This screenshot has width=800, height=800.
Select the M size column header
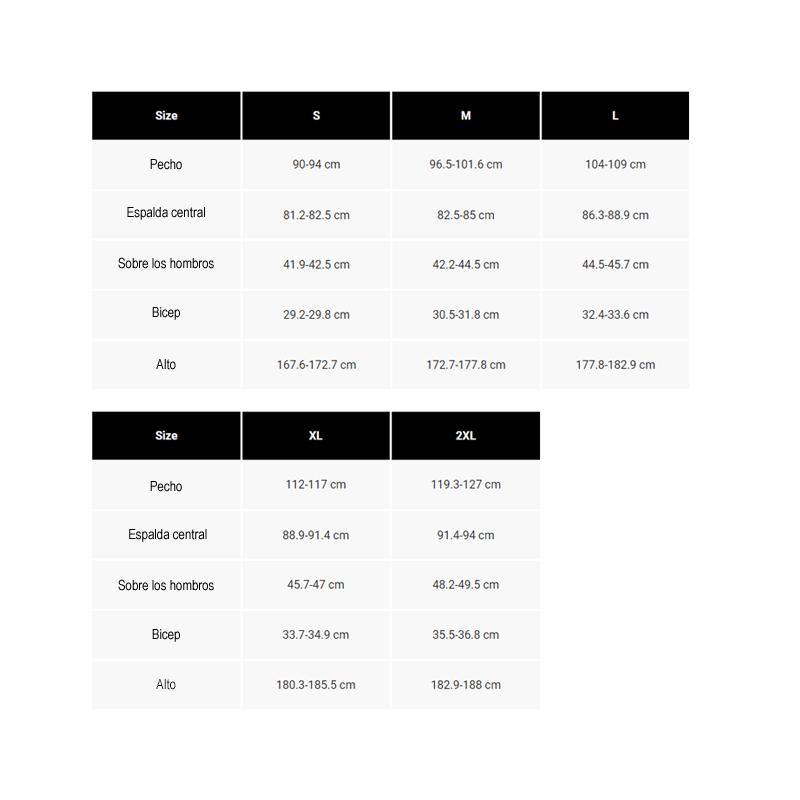tap(465, 116)
